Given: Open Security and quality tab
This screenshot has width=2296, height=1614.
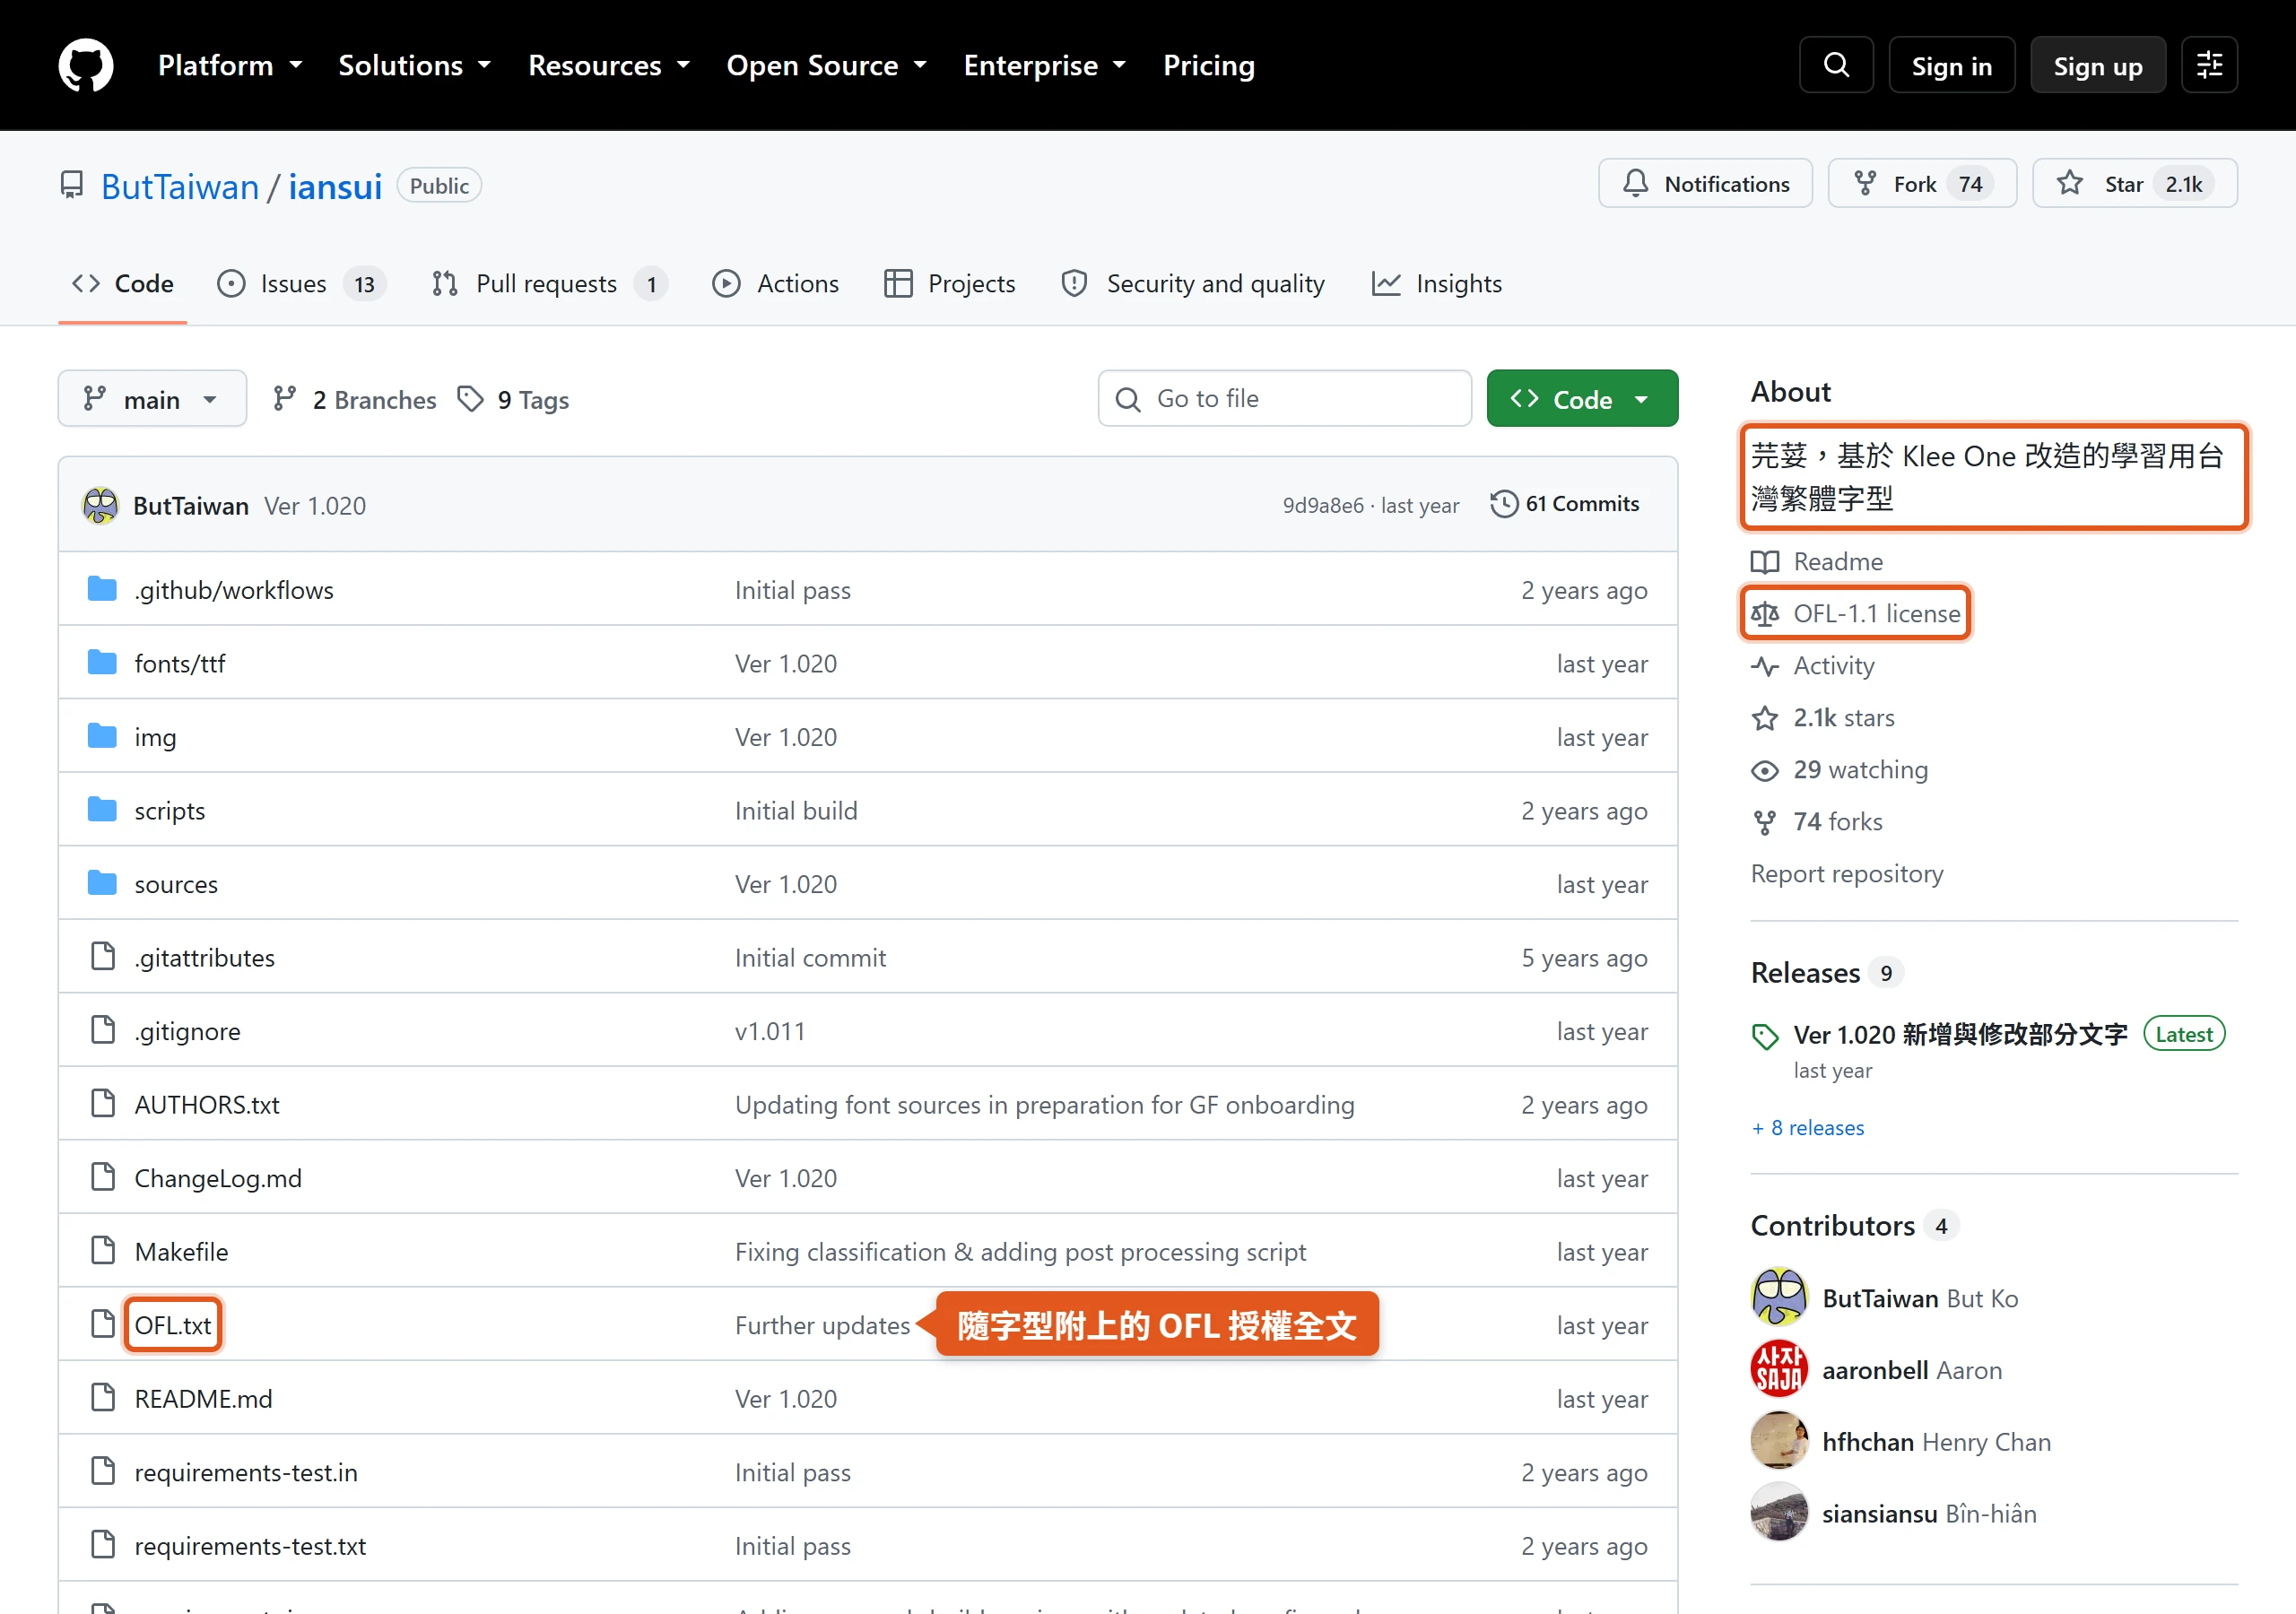Looking at the screenshot, I should (1193, 284).
